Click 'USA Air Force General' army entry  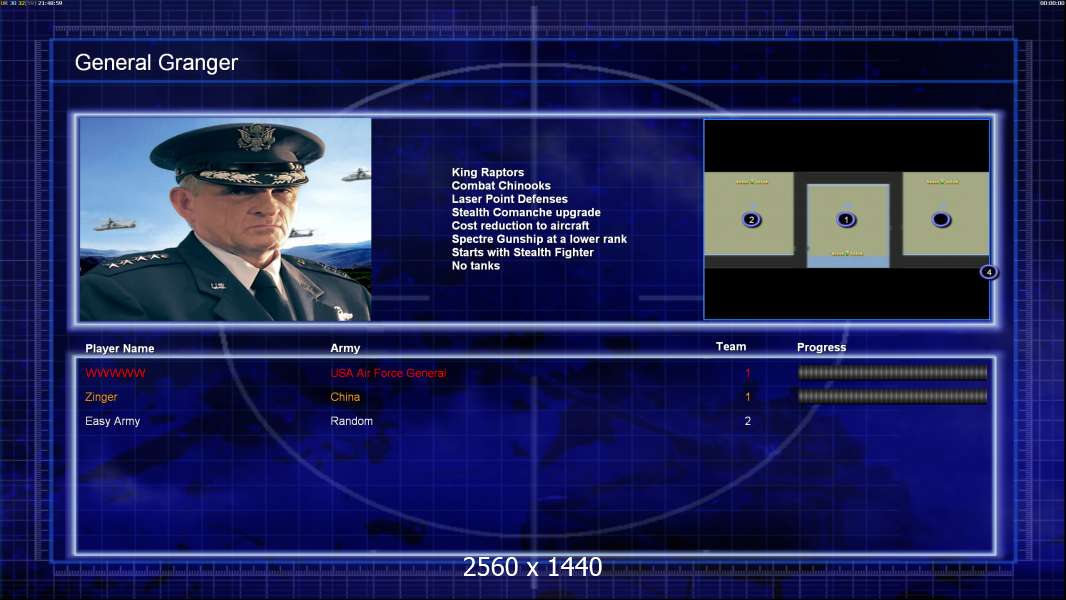tap(388, 373)
